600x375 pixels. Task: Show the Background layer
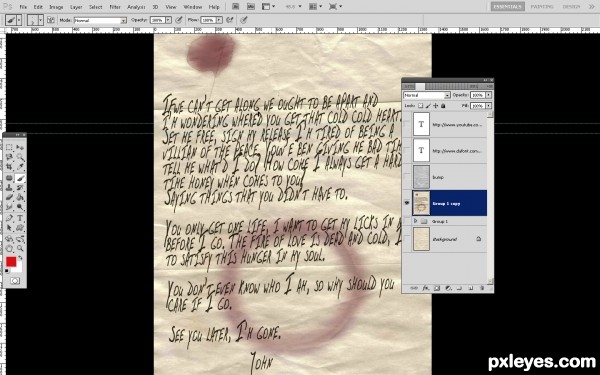pos(407,239)
